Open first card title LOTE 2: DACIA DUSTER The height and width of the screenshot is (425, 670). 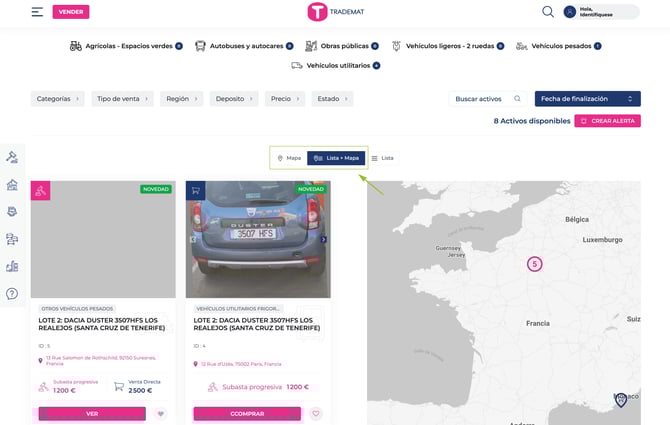tap(102, 324)
